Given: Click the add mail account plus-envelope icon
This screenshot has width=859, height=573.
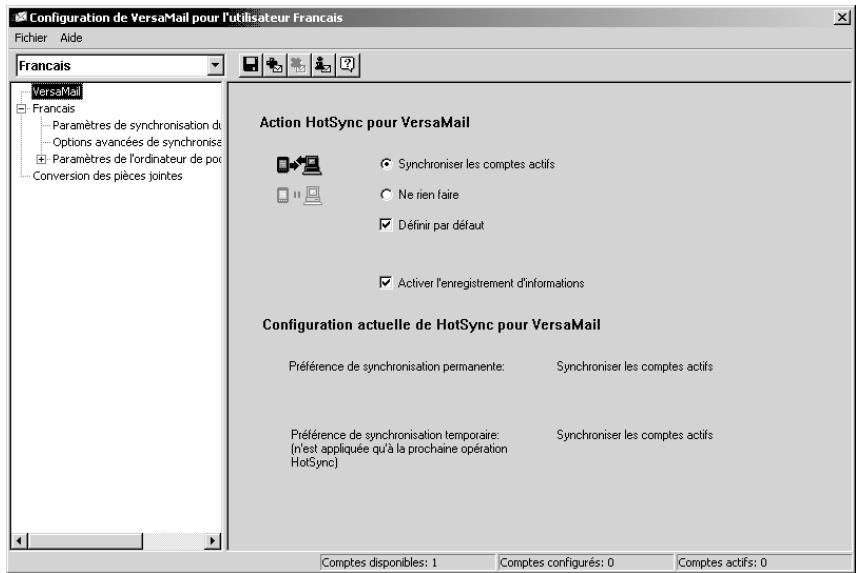Looking at the screenshot, I should point(274,65).
